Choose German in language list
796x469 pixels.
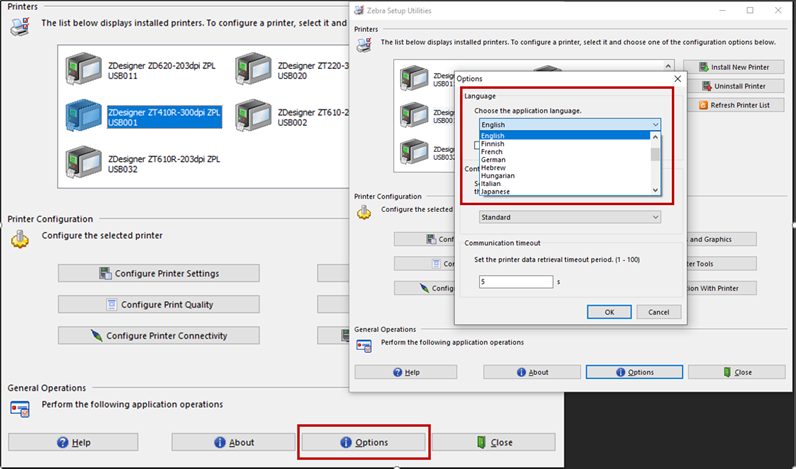[x=565, y=159]
